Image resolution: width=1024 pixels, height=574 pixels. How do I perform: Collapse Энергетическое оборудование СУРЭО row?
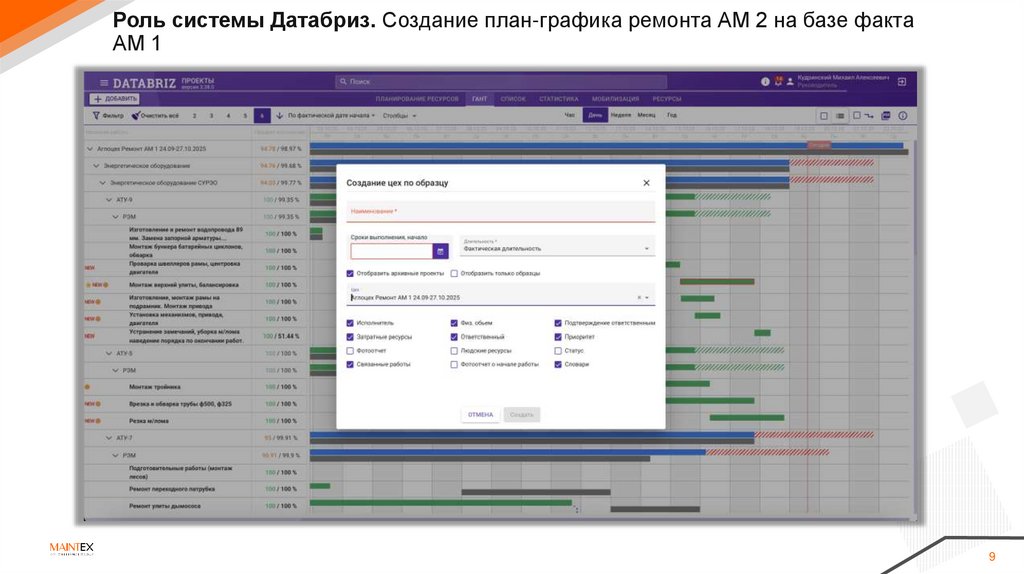tap(103, 183)
